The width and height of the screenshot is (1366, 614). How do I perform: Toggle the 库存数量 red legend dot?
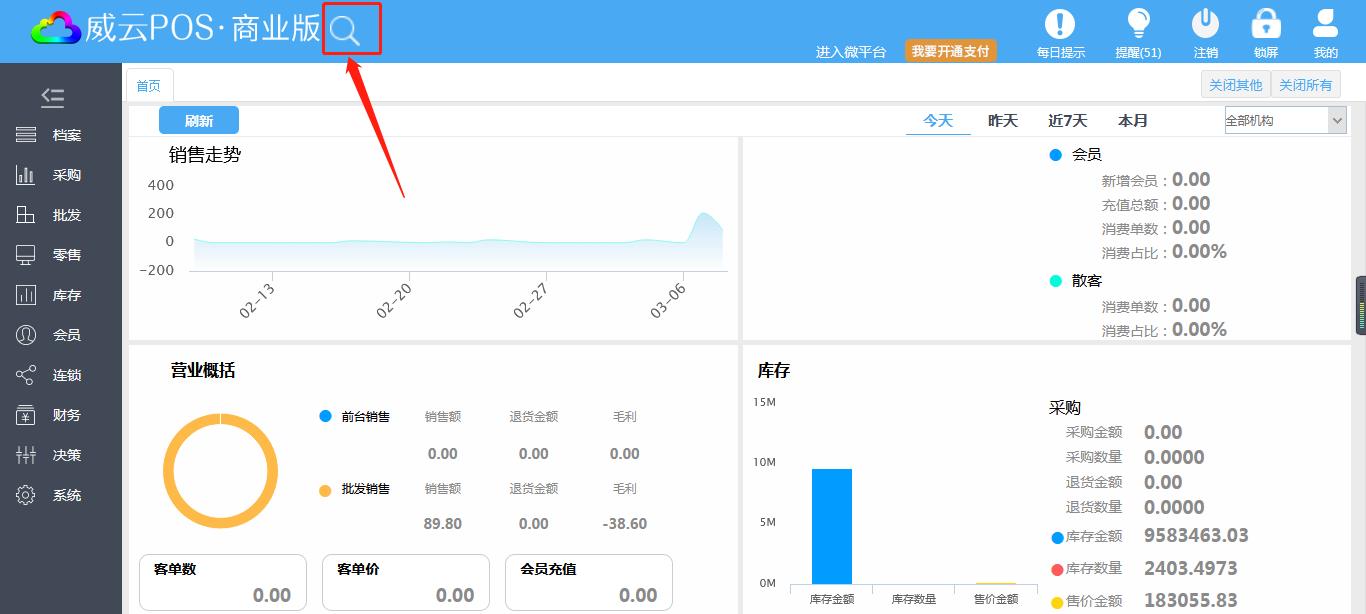pyautogui.click(x=1057, y=569)
